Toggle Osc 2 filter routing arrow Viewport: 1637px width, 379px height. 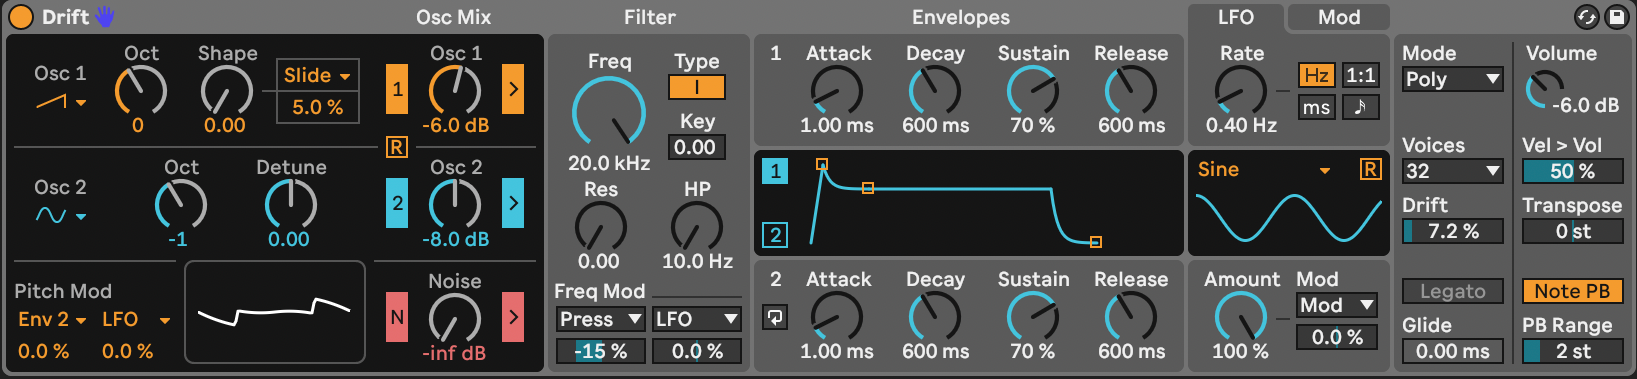[513, 203]
